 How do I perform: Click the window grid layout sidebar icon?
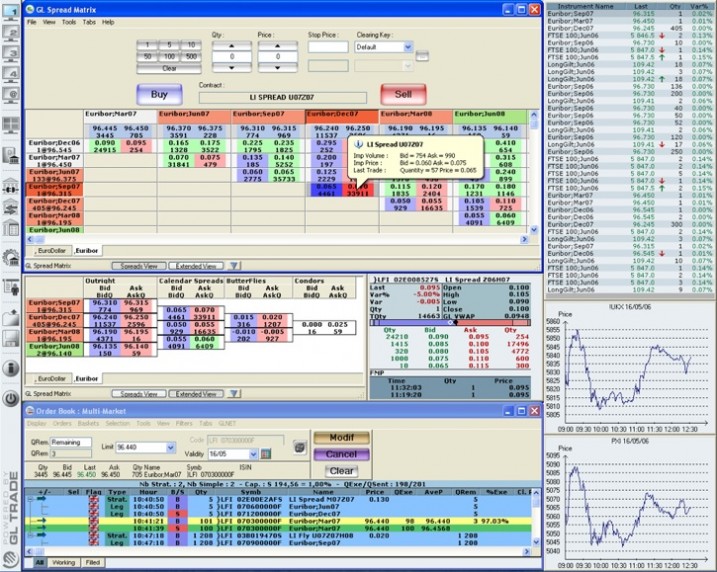click(x=11, y=125)
